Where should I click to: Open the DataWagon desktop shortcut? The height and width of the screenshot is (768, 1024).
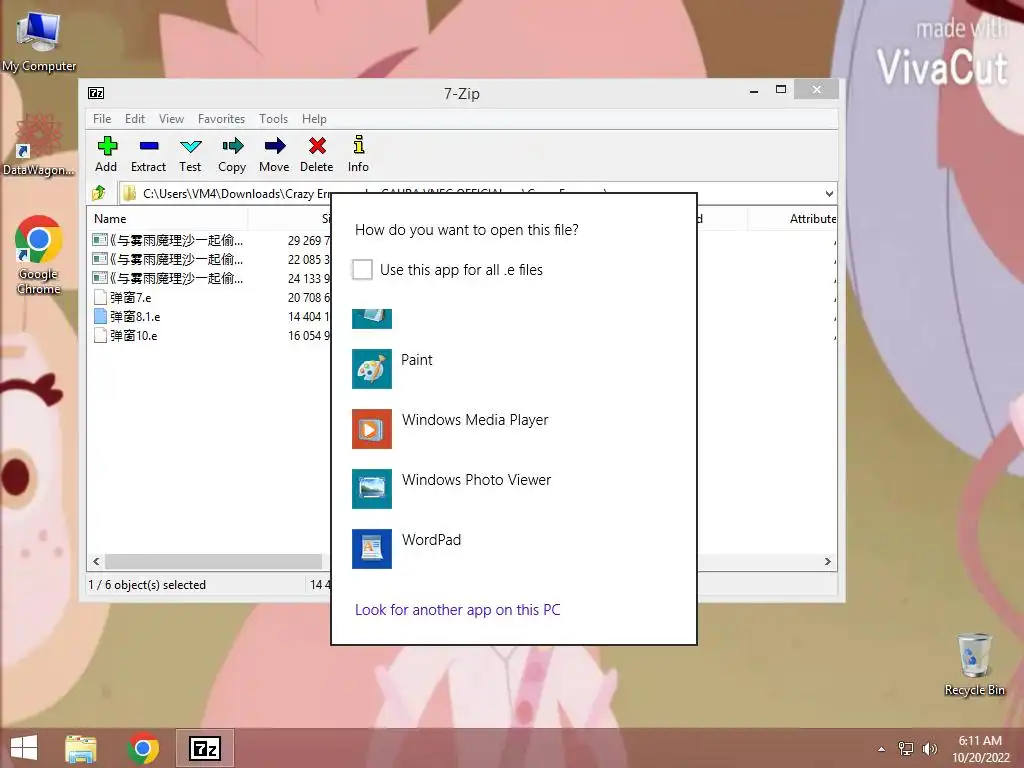(x=39, y=146)
